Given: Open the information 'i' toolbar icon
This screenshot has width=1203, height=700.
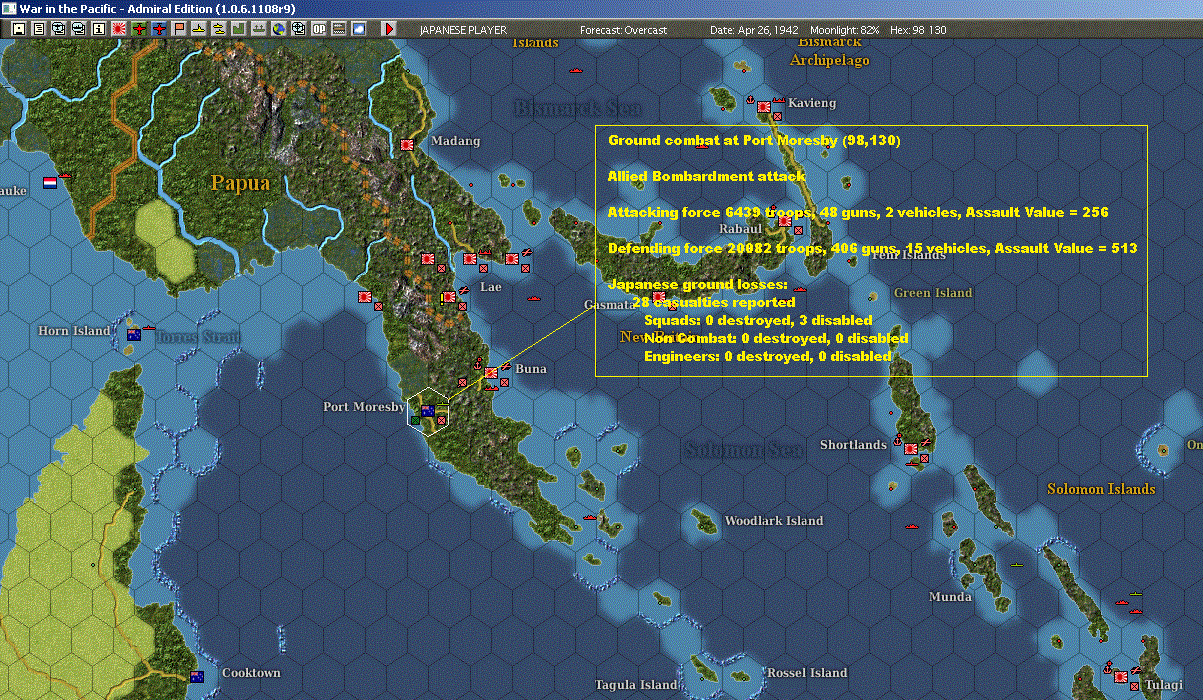Looking at the screenshot, I should [98, 29].
